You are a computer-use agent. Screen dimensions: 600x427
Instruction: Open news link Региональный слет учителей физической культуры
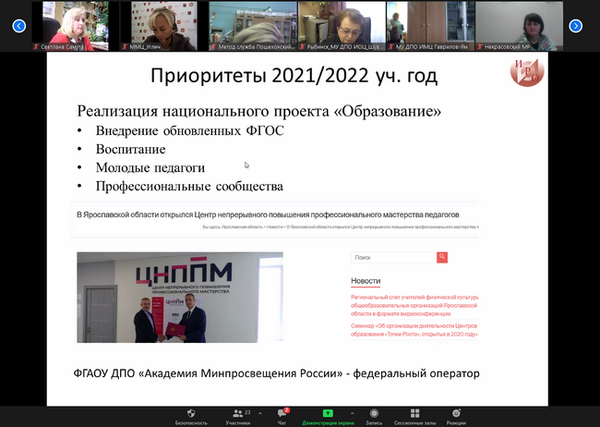pos(414,305)
